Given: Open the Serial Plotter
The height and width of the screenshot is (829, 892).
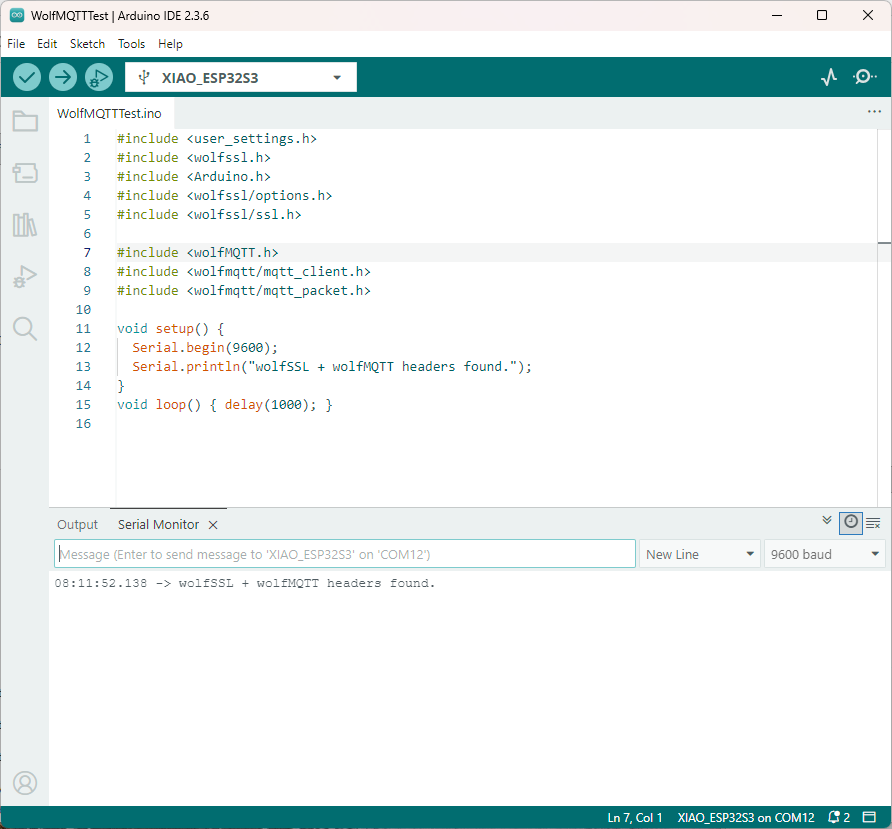Looking at the screenshot, I should point(829,77).
